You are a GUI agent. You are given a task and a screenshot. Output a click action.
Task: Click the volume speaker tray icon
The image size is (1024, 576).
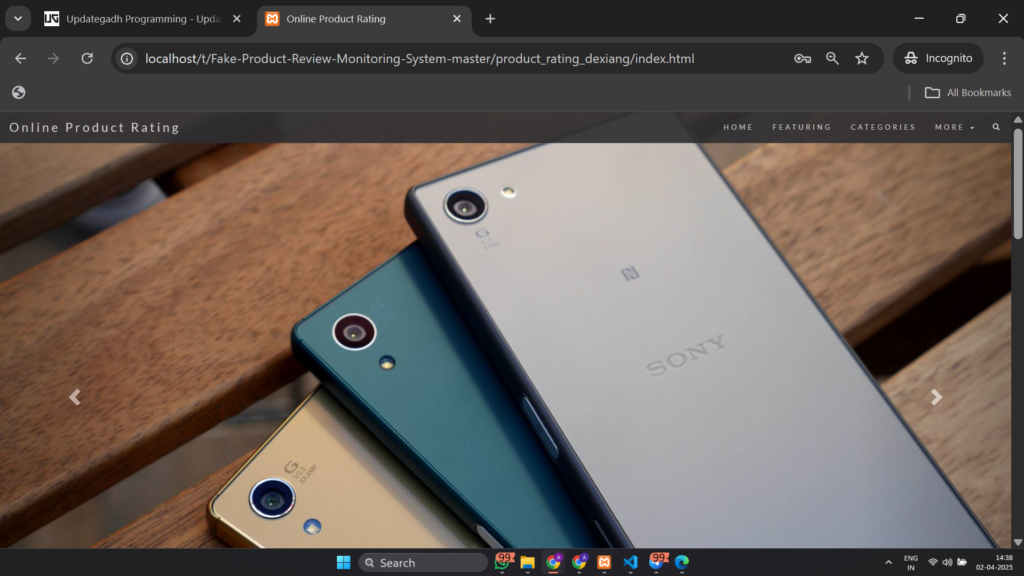coord(947,562)
